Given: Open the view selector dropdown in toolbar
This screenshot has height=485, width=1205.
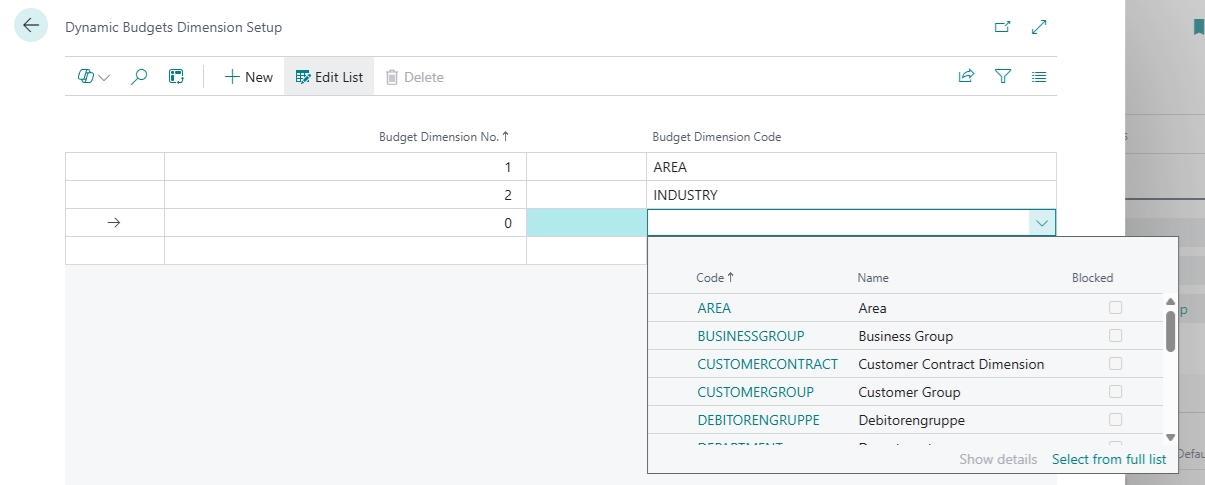Looking at the screenshot, I should click(x=94, y=77).
